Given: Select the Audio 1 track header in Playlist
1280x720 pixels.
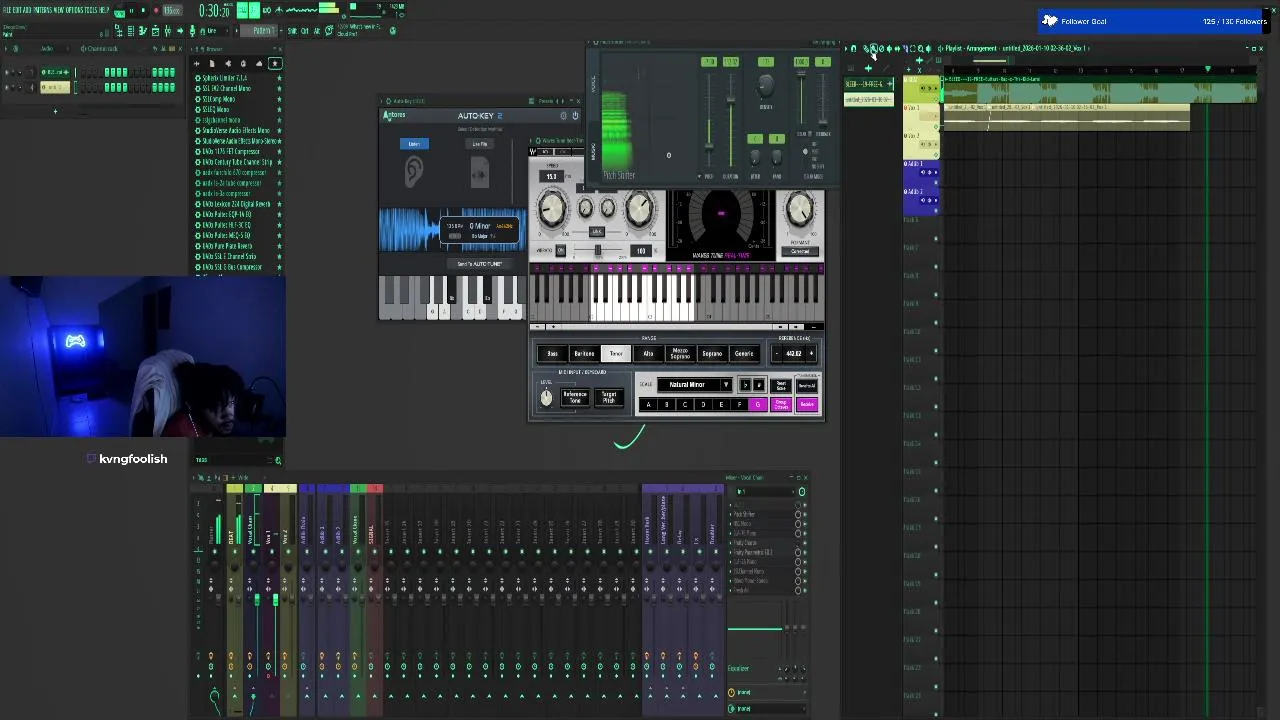Looking at the screenshot, I should 921,173.
